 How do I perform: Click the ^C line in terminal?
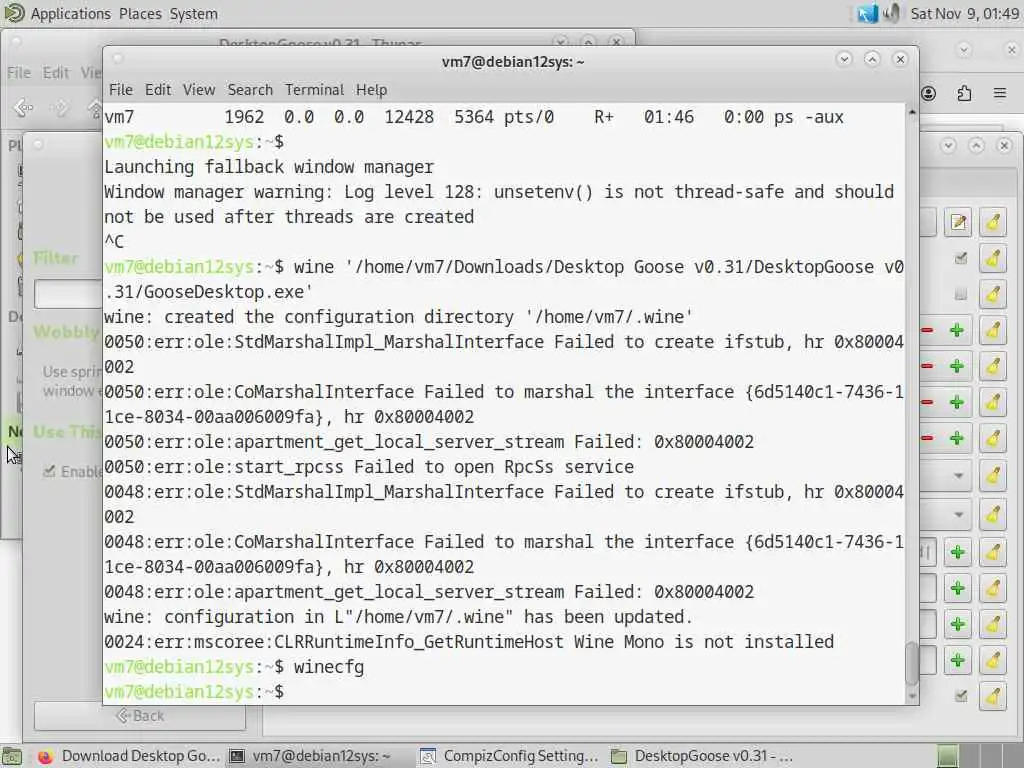(x=114, y=242)
